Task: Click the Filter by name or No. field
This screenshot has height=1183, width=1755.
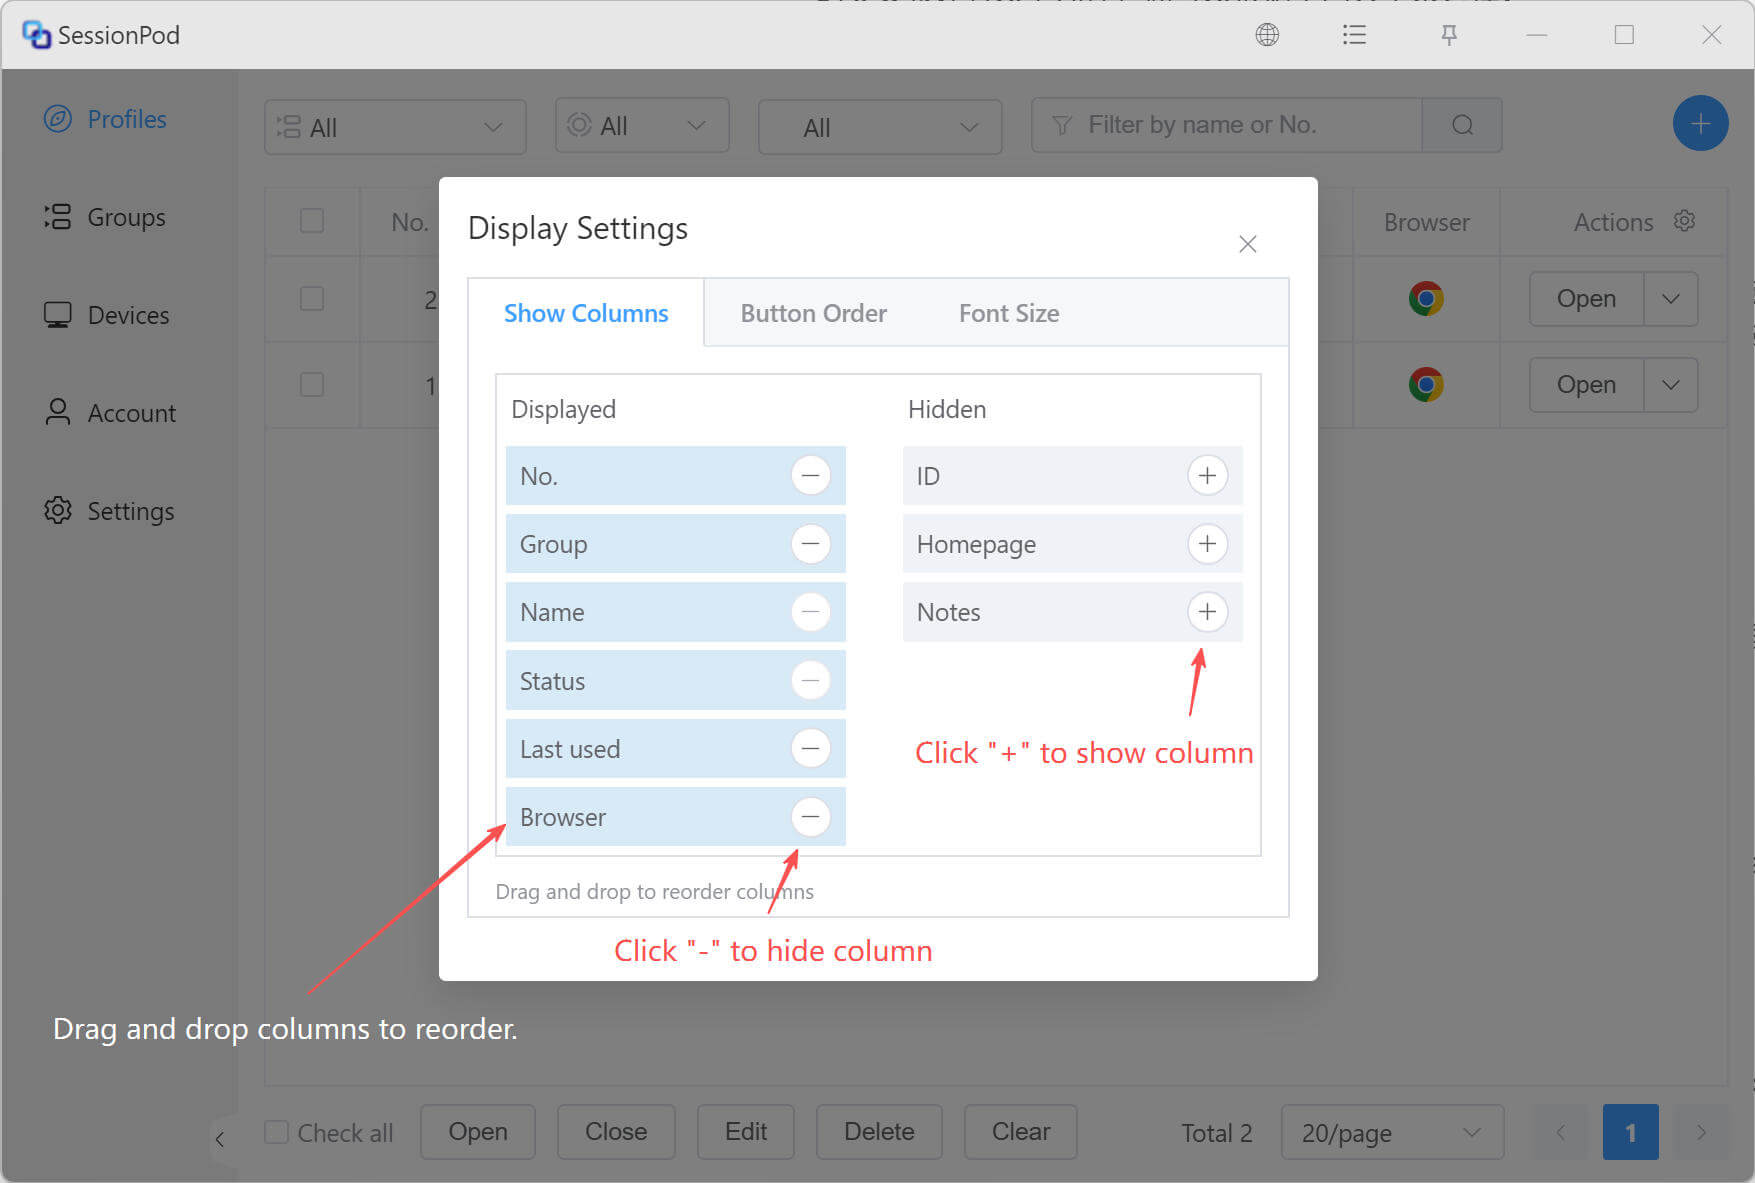Action: click(x=1227, y=125)
